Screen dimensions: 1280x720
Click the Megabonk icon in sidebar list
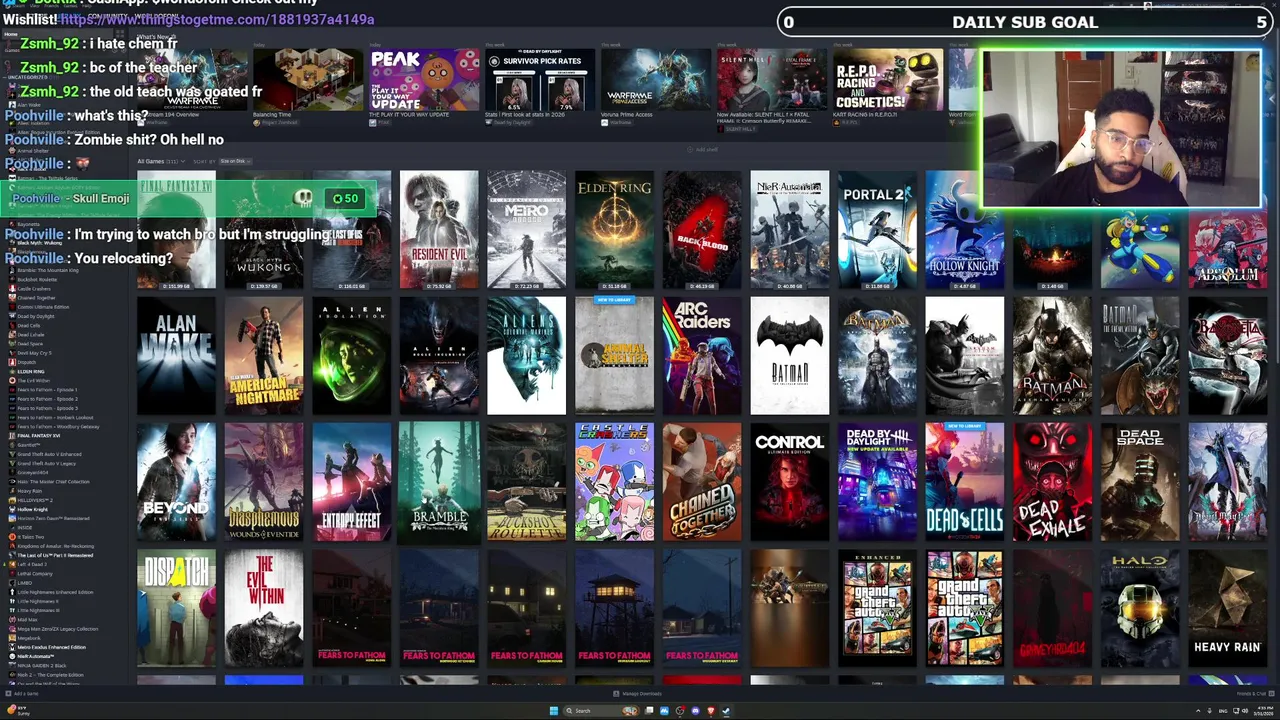click(x=12, y=638)
